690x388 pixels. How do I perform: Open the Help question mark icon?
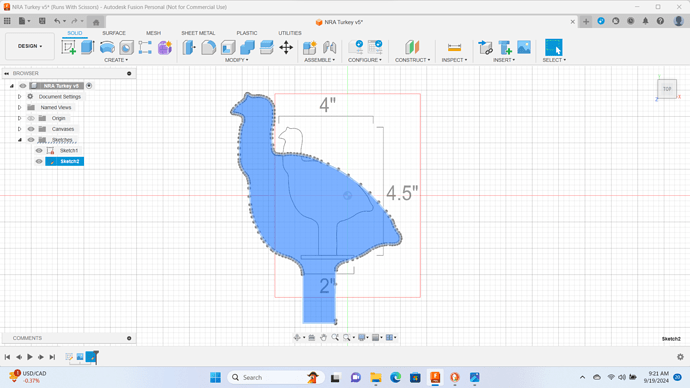(x=660, y=21)
